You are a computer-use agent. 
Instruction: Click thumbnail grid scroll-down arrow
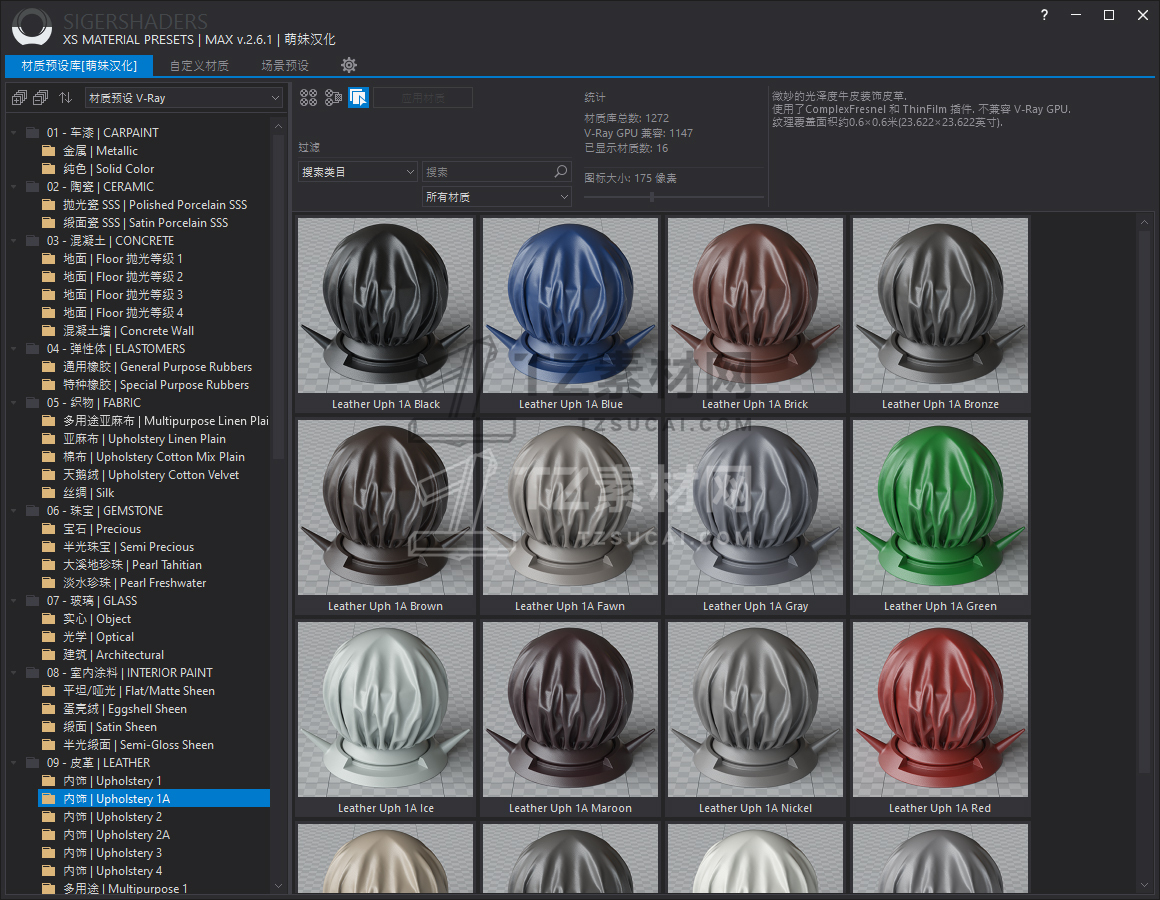click(1144, 885)
